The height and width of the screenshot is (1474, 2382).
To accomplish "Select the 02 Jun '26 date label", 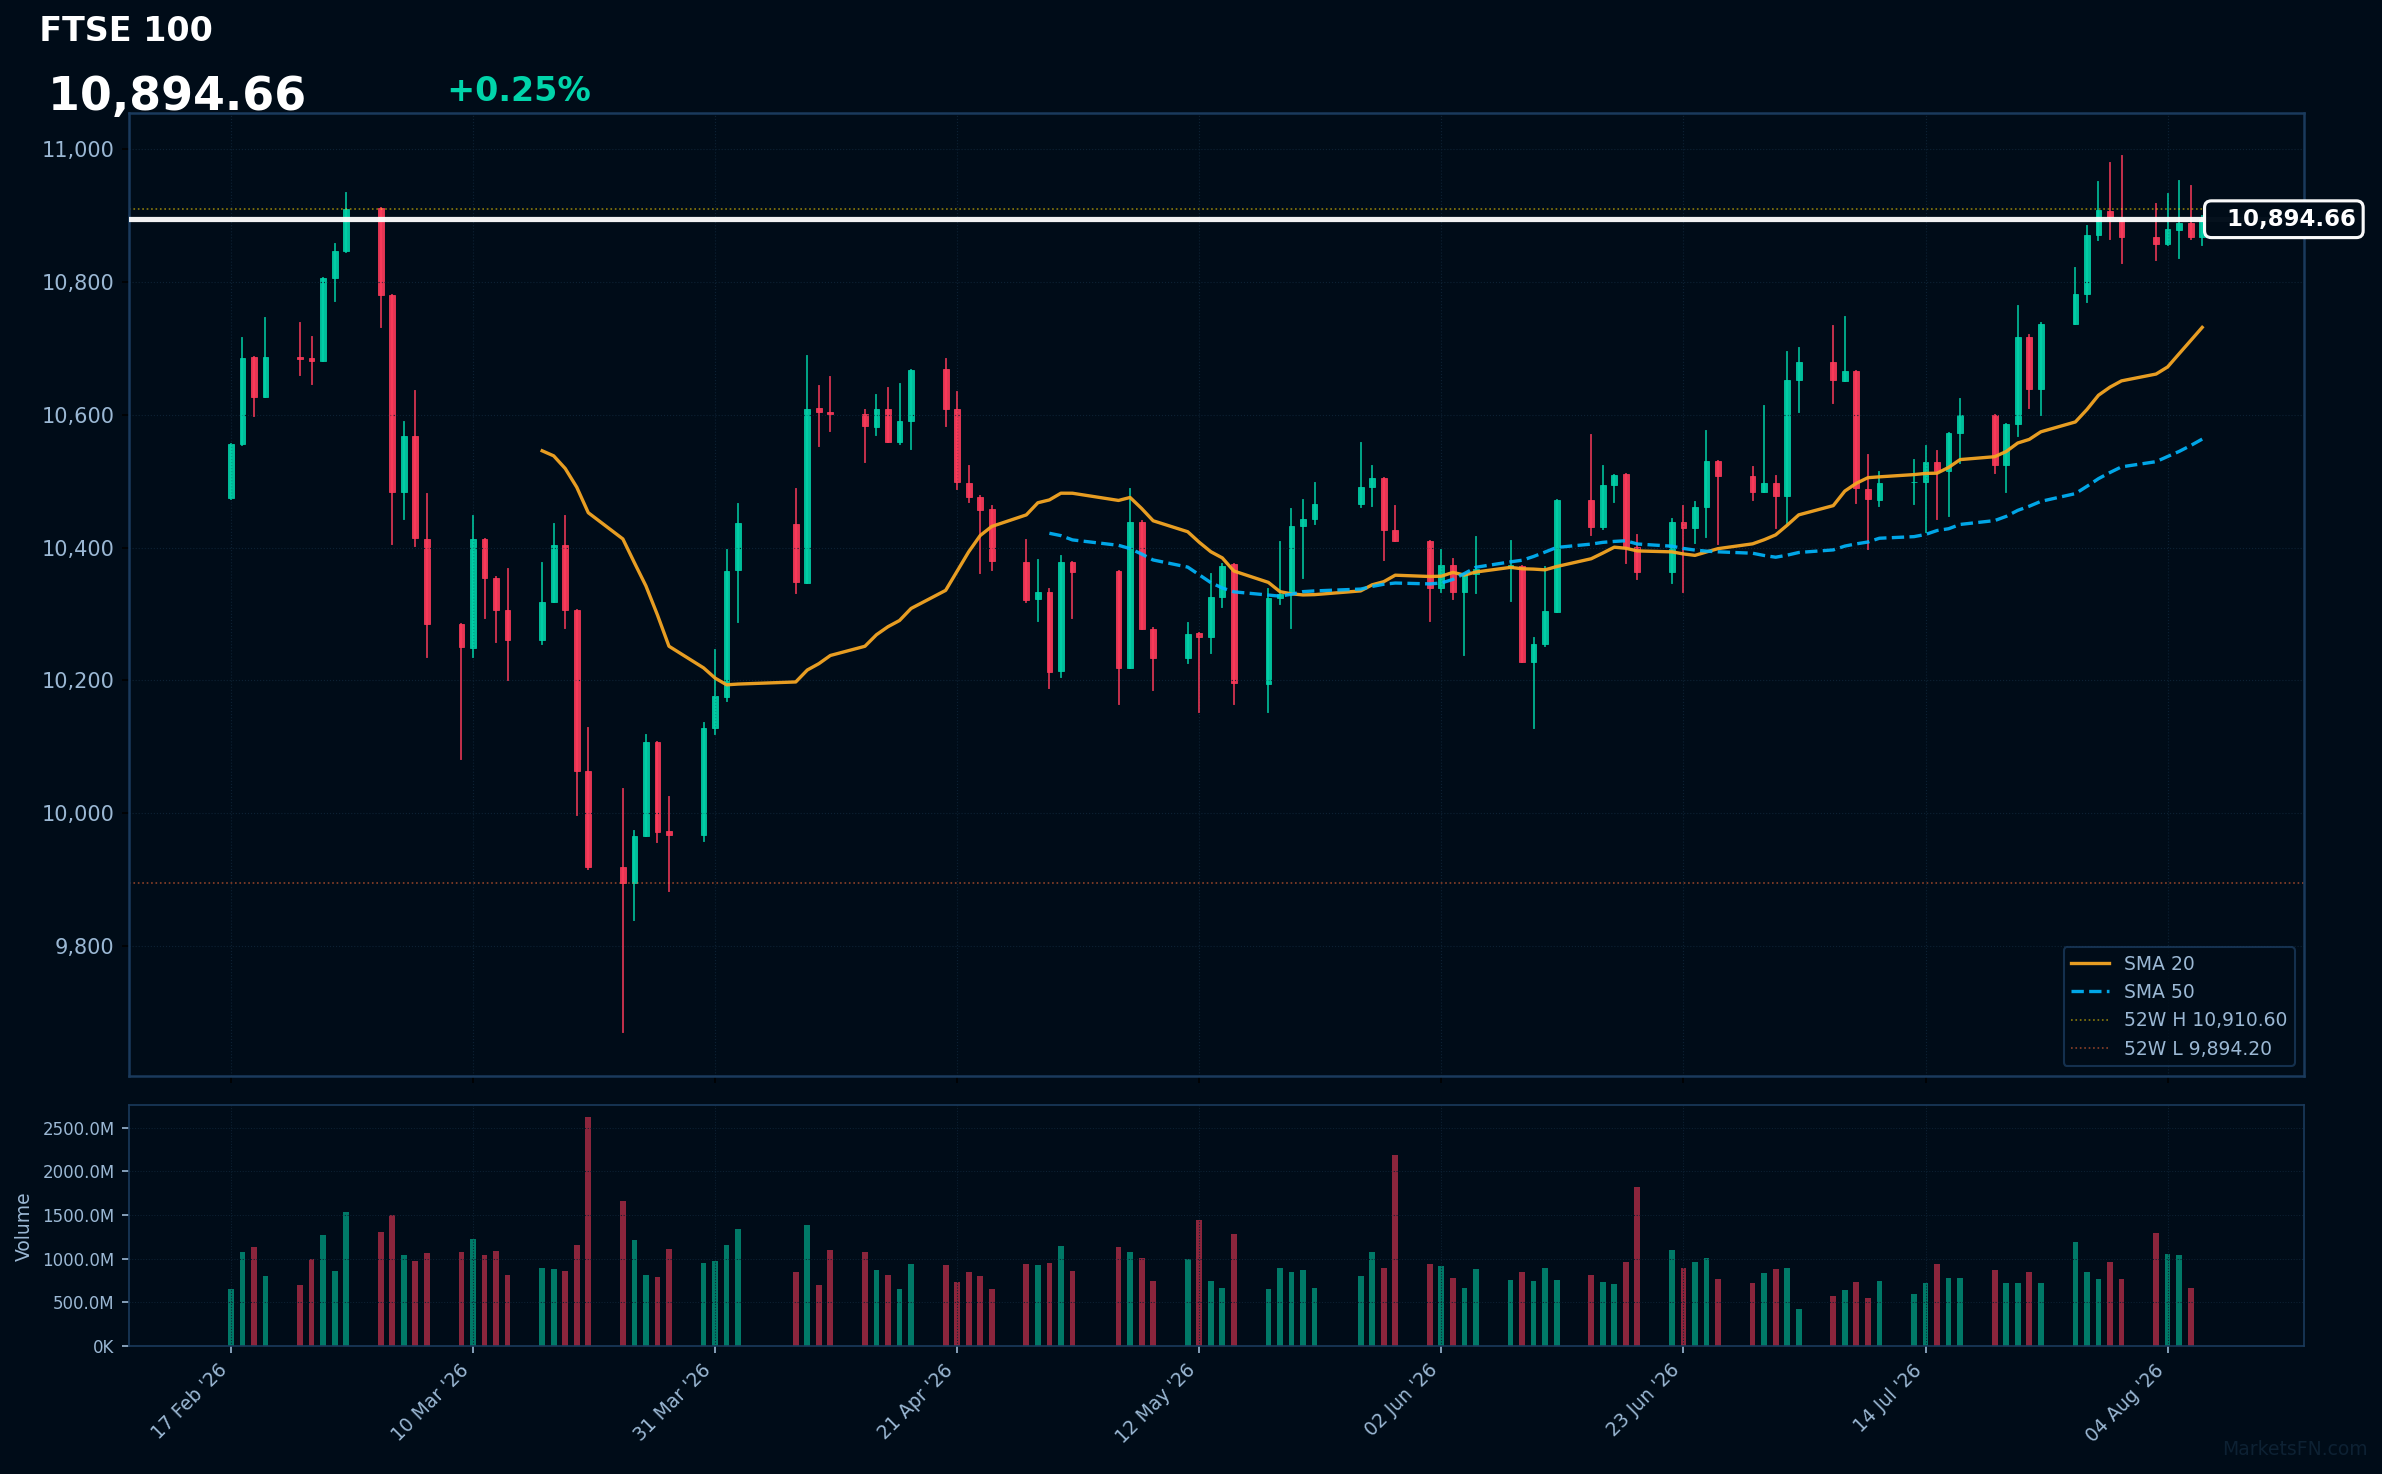I will tap(1401, 1400).
